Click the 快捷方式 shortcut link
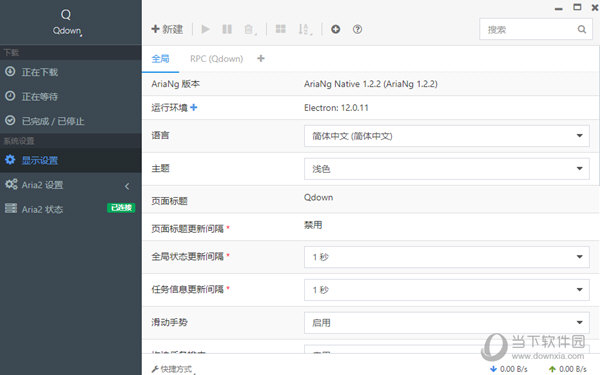The width and height of the screenshot is (600, 375). click(172, 369)
